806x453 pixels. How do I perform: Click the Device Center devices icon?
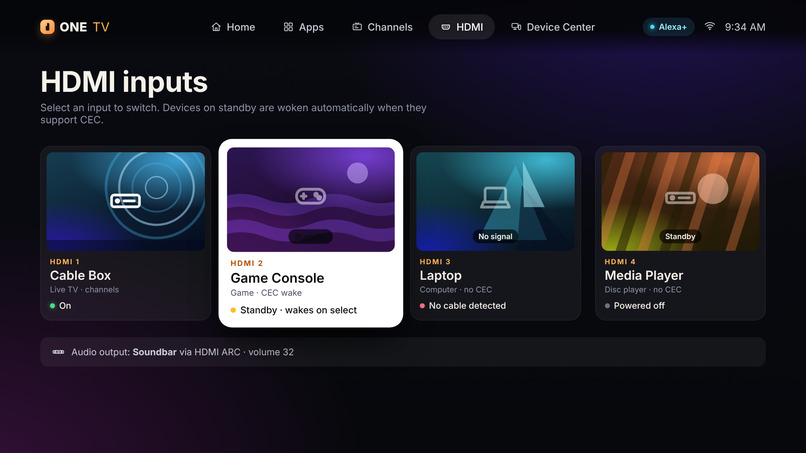click(x=516, y=27)
